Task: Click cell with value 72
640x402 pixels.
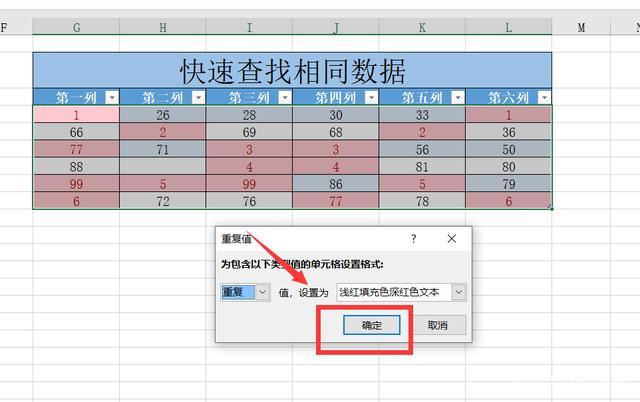Action: click(162, 201)
